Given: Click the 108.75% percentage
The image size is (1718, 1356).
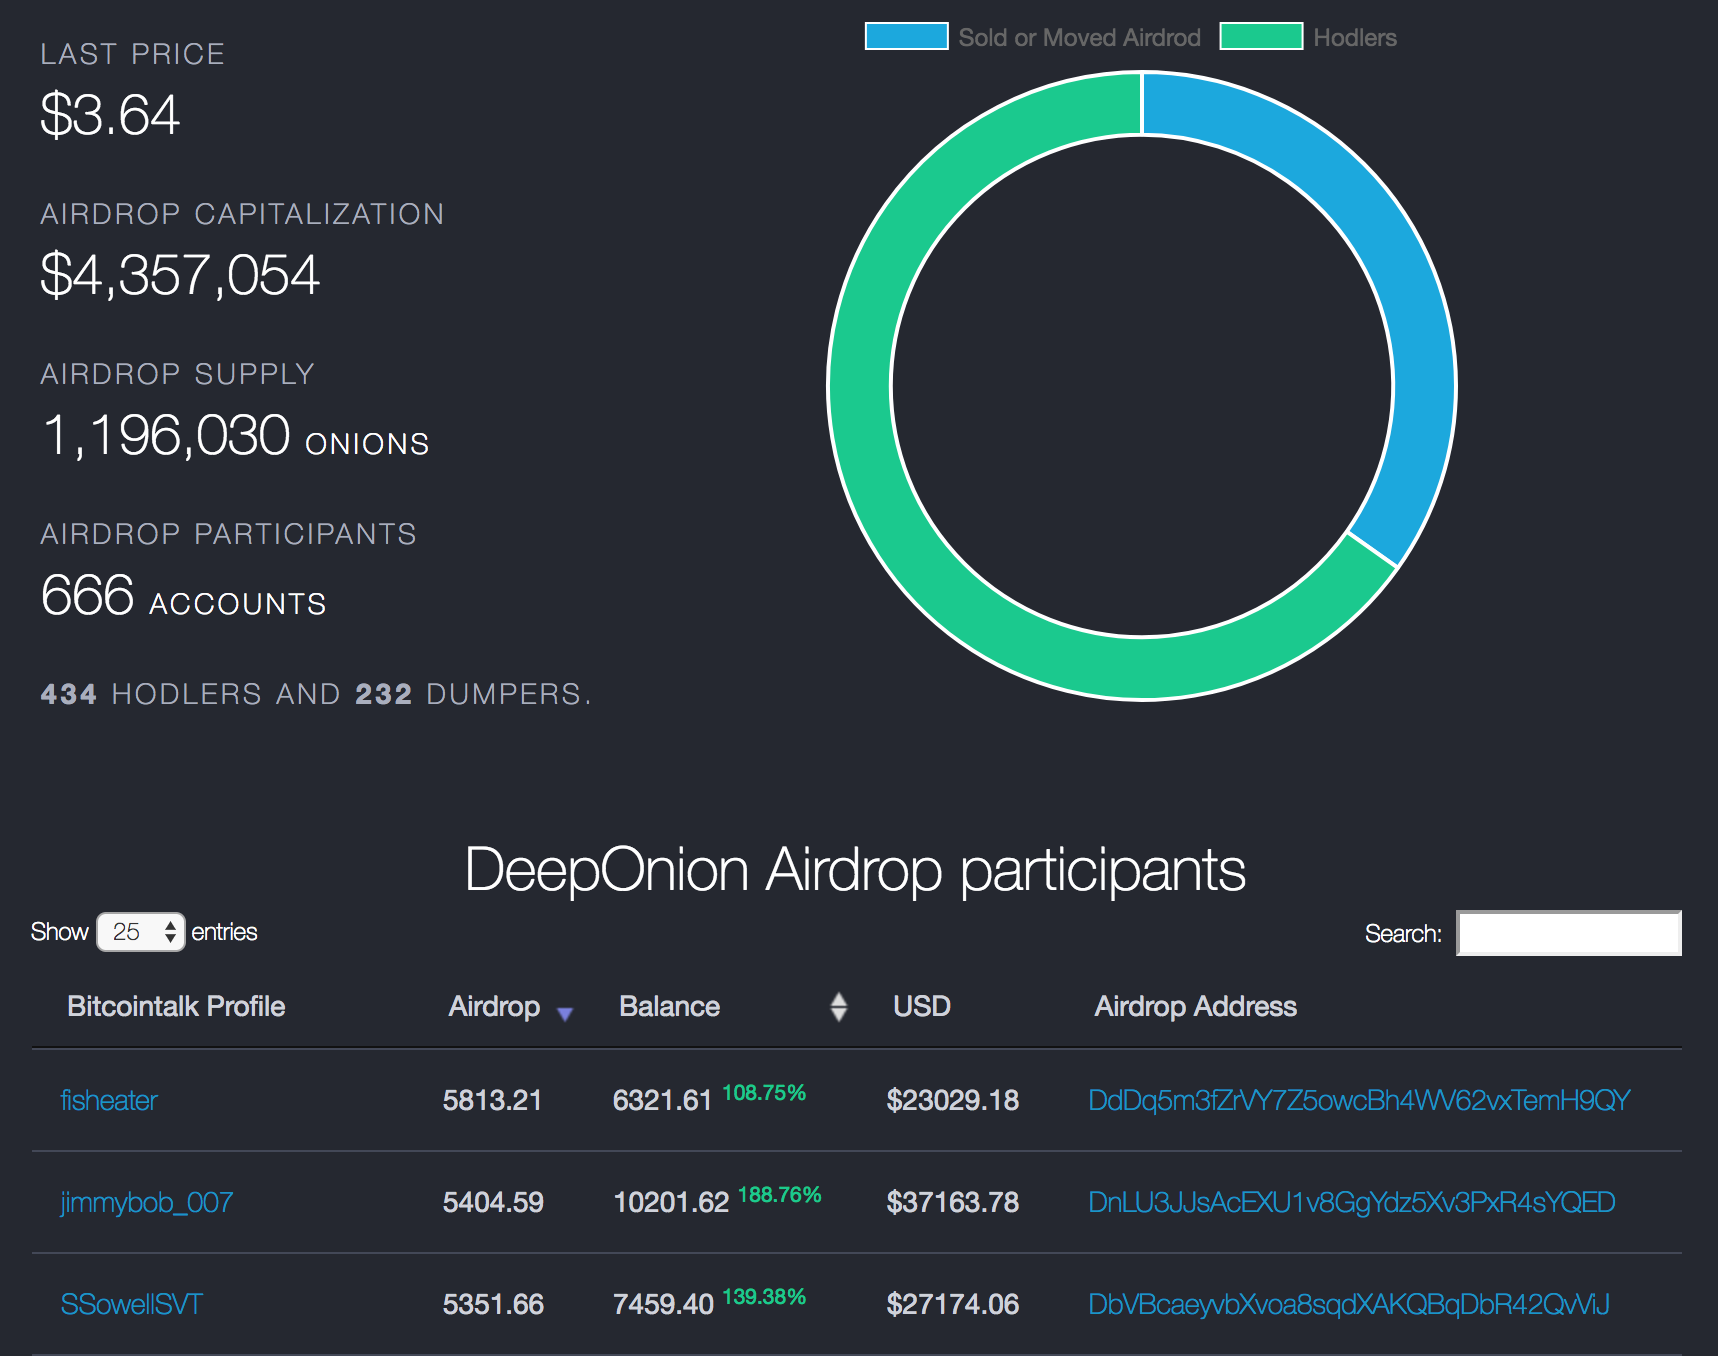Looking at the screenshot, I should [x=764, y=1093].
